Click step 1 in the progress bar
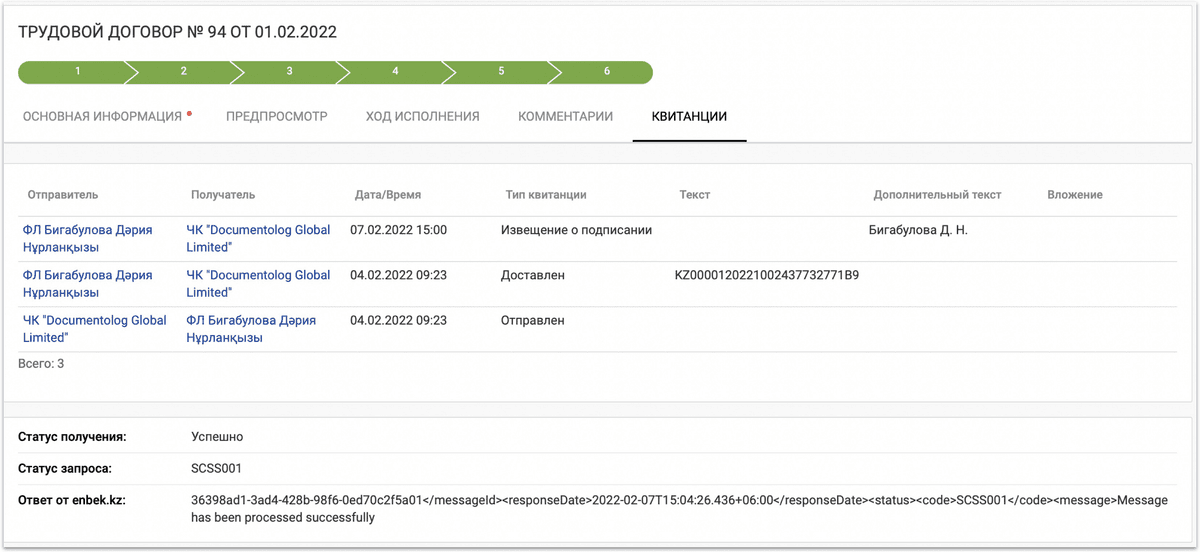This screenshot has height=552, width=1200. (x=77, y=72)
